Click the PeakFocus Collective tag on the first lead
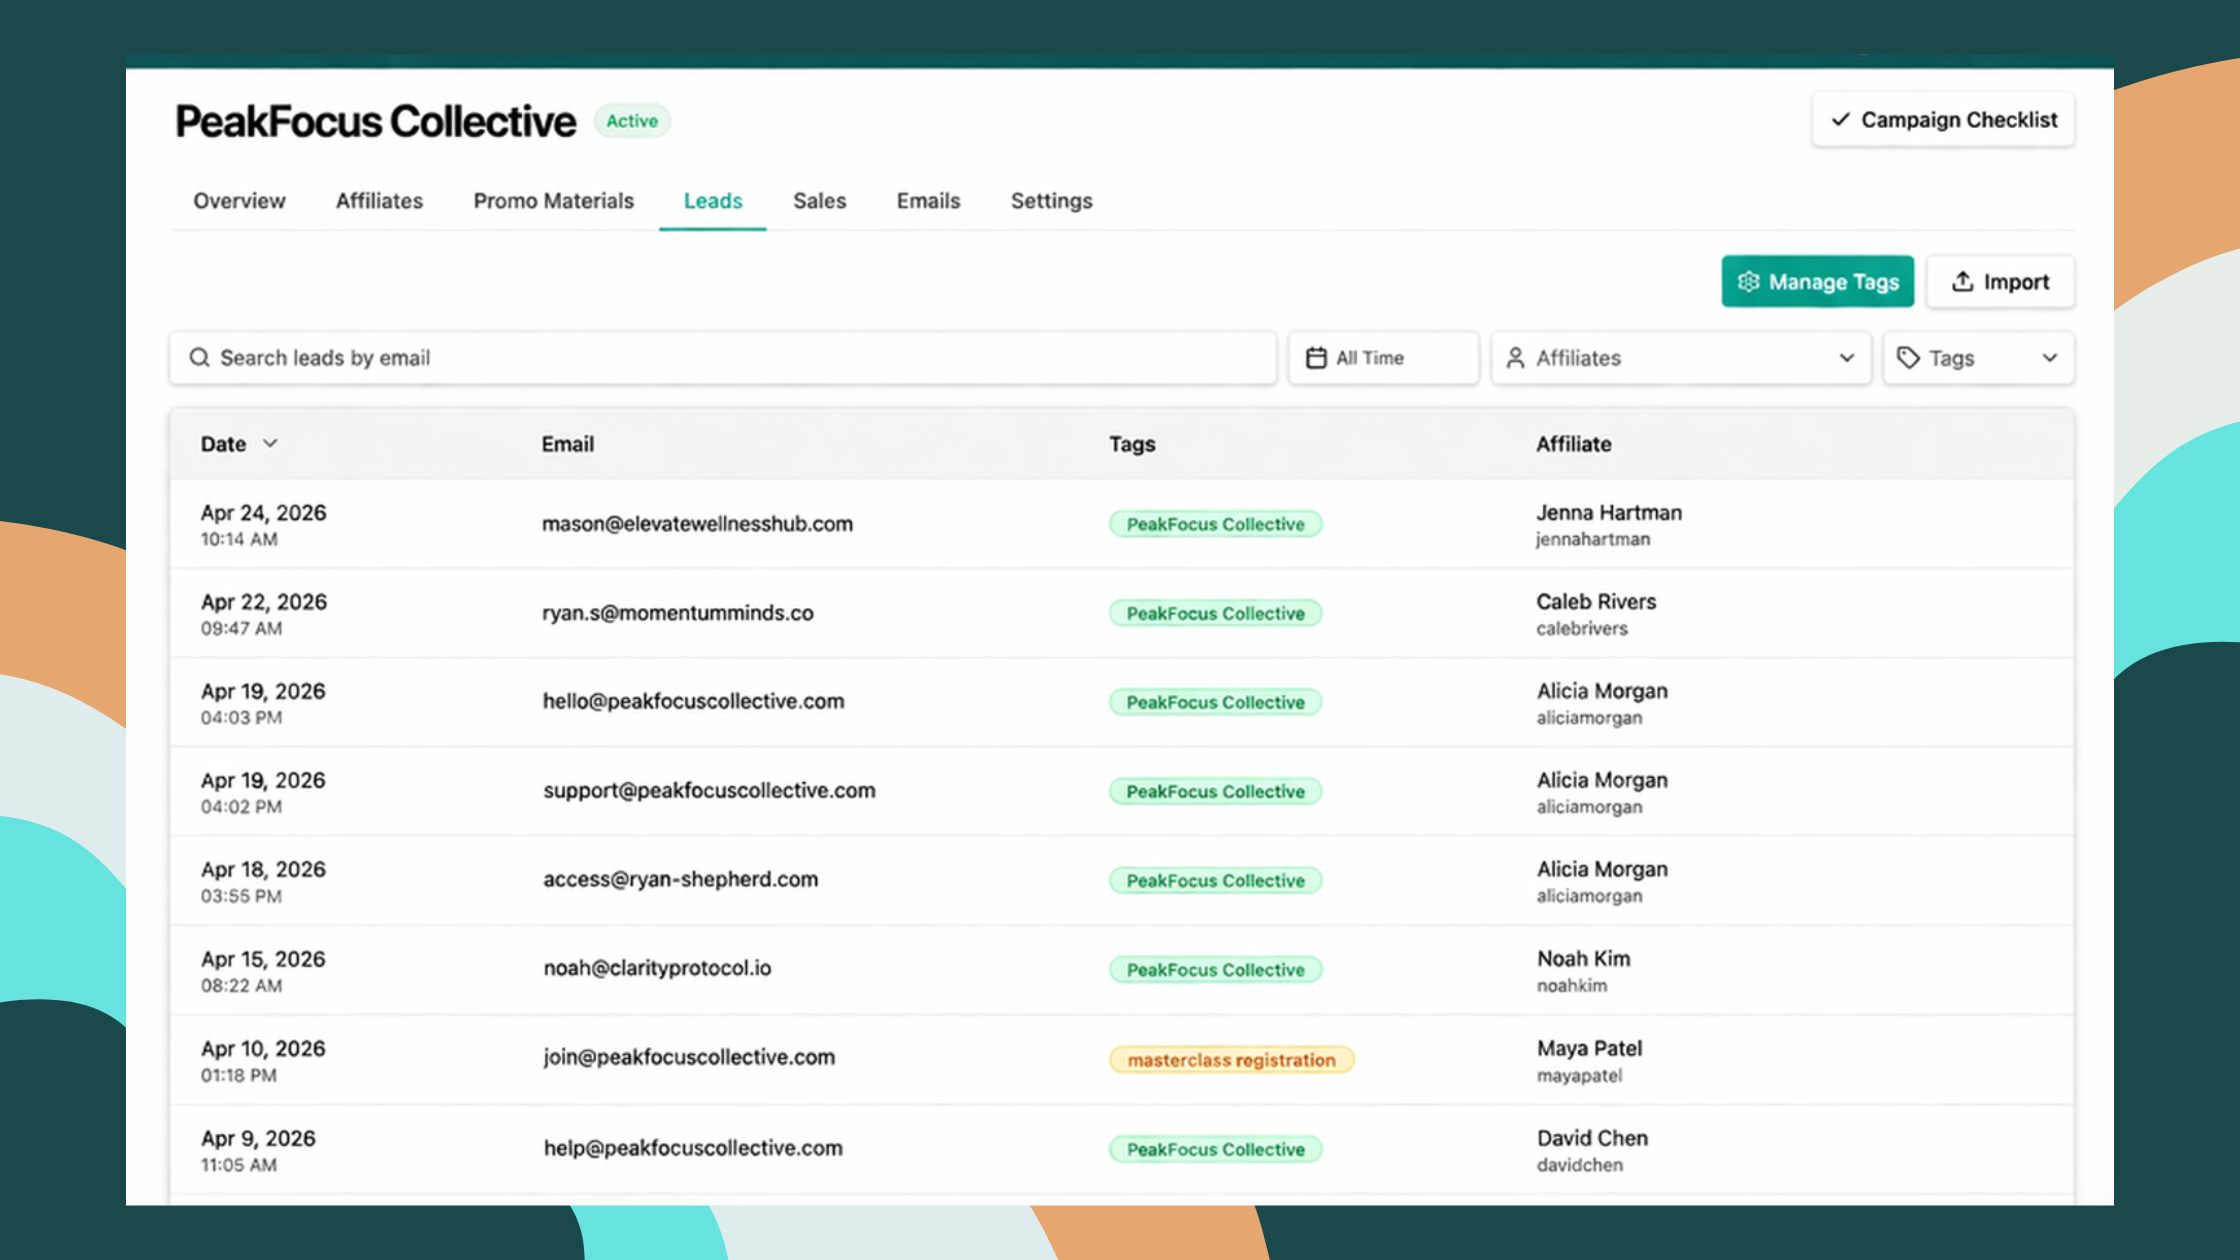 coord(1215,523)
